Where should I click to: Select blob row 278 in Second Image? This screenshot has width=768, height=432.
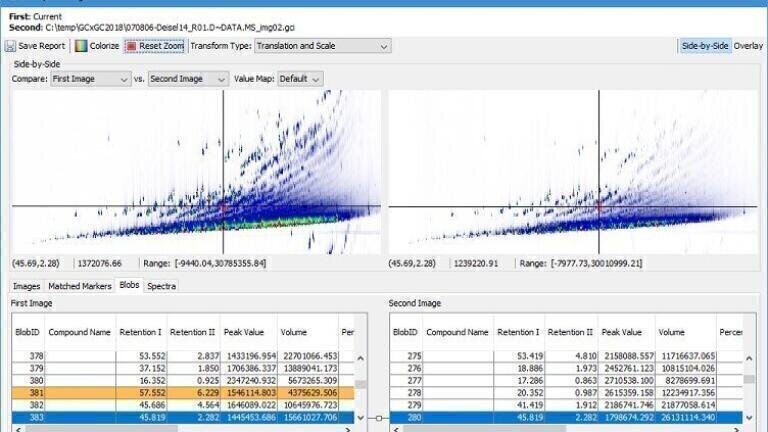[x=566, y=392]
